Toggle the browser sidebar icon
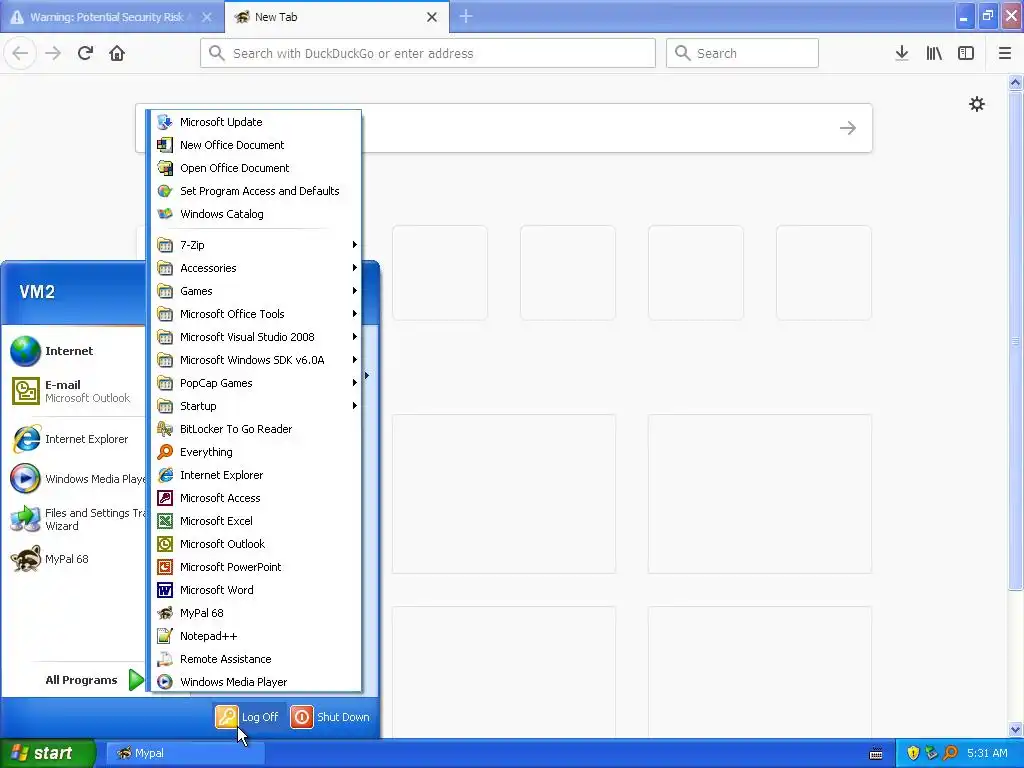The width and height of the screenshot is (1024, 768). coord(966,53)
